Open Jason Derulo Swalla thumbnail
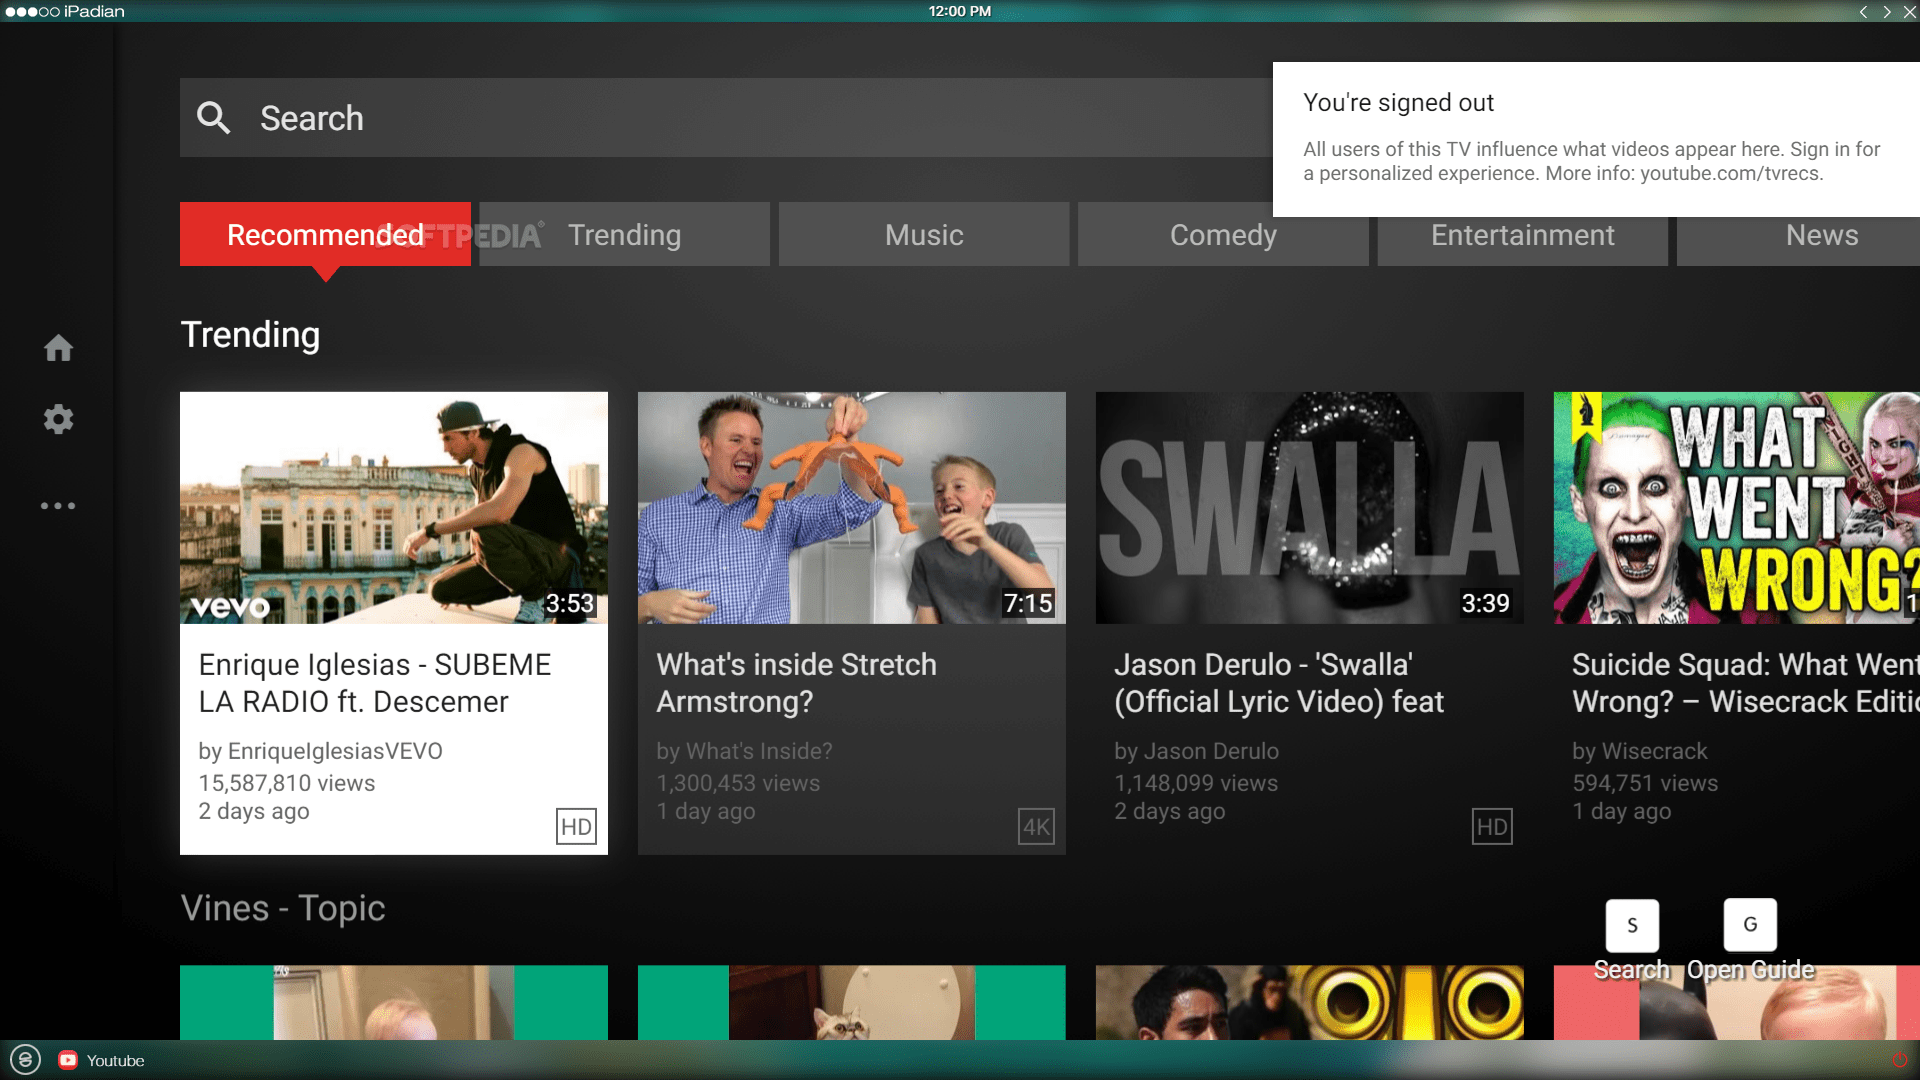Viewport: 1920px width, 1080px height. 1310,508
